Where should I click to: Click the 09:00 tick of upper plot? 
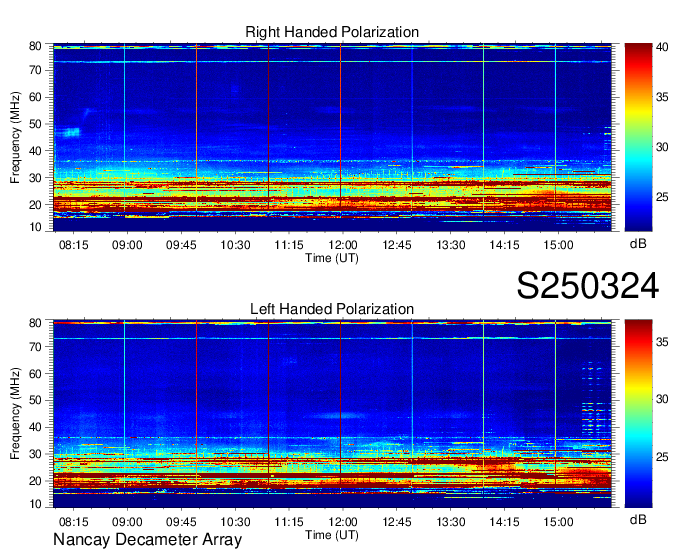pos(127,245)
